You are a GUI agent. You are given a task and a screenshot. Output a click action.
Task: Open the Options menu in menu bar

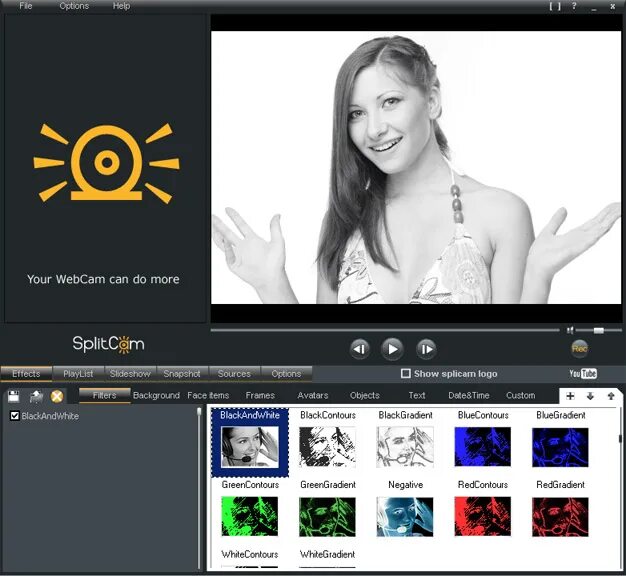74,6
